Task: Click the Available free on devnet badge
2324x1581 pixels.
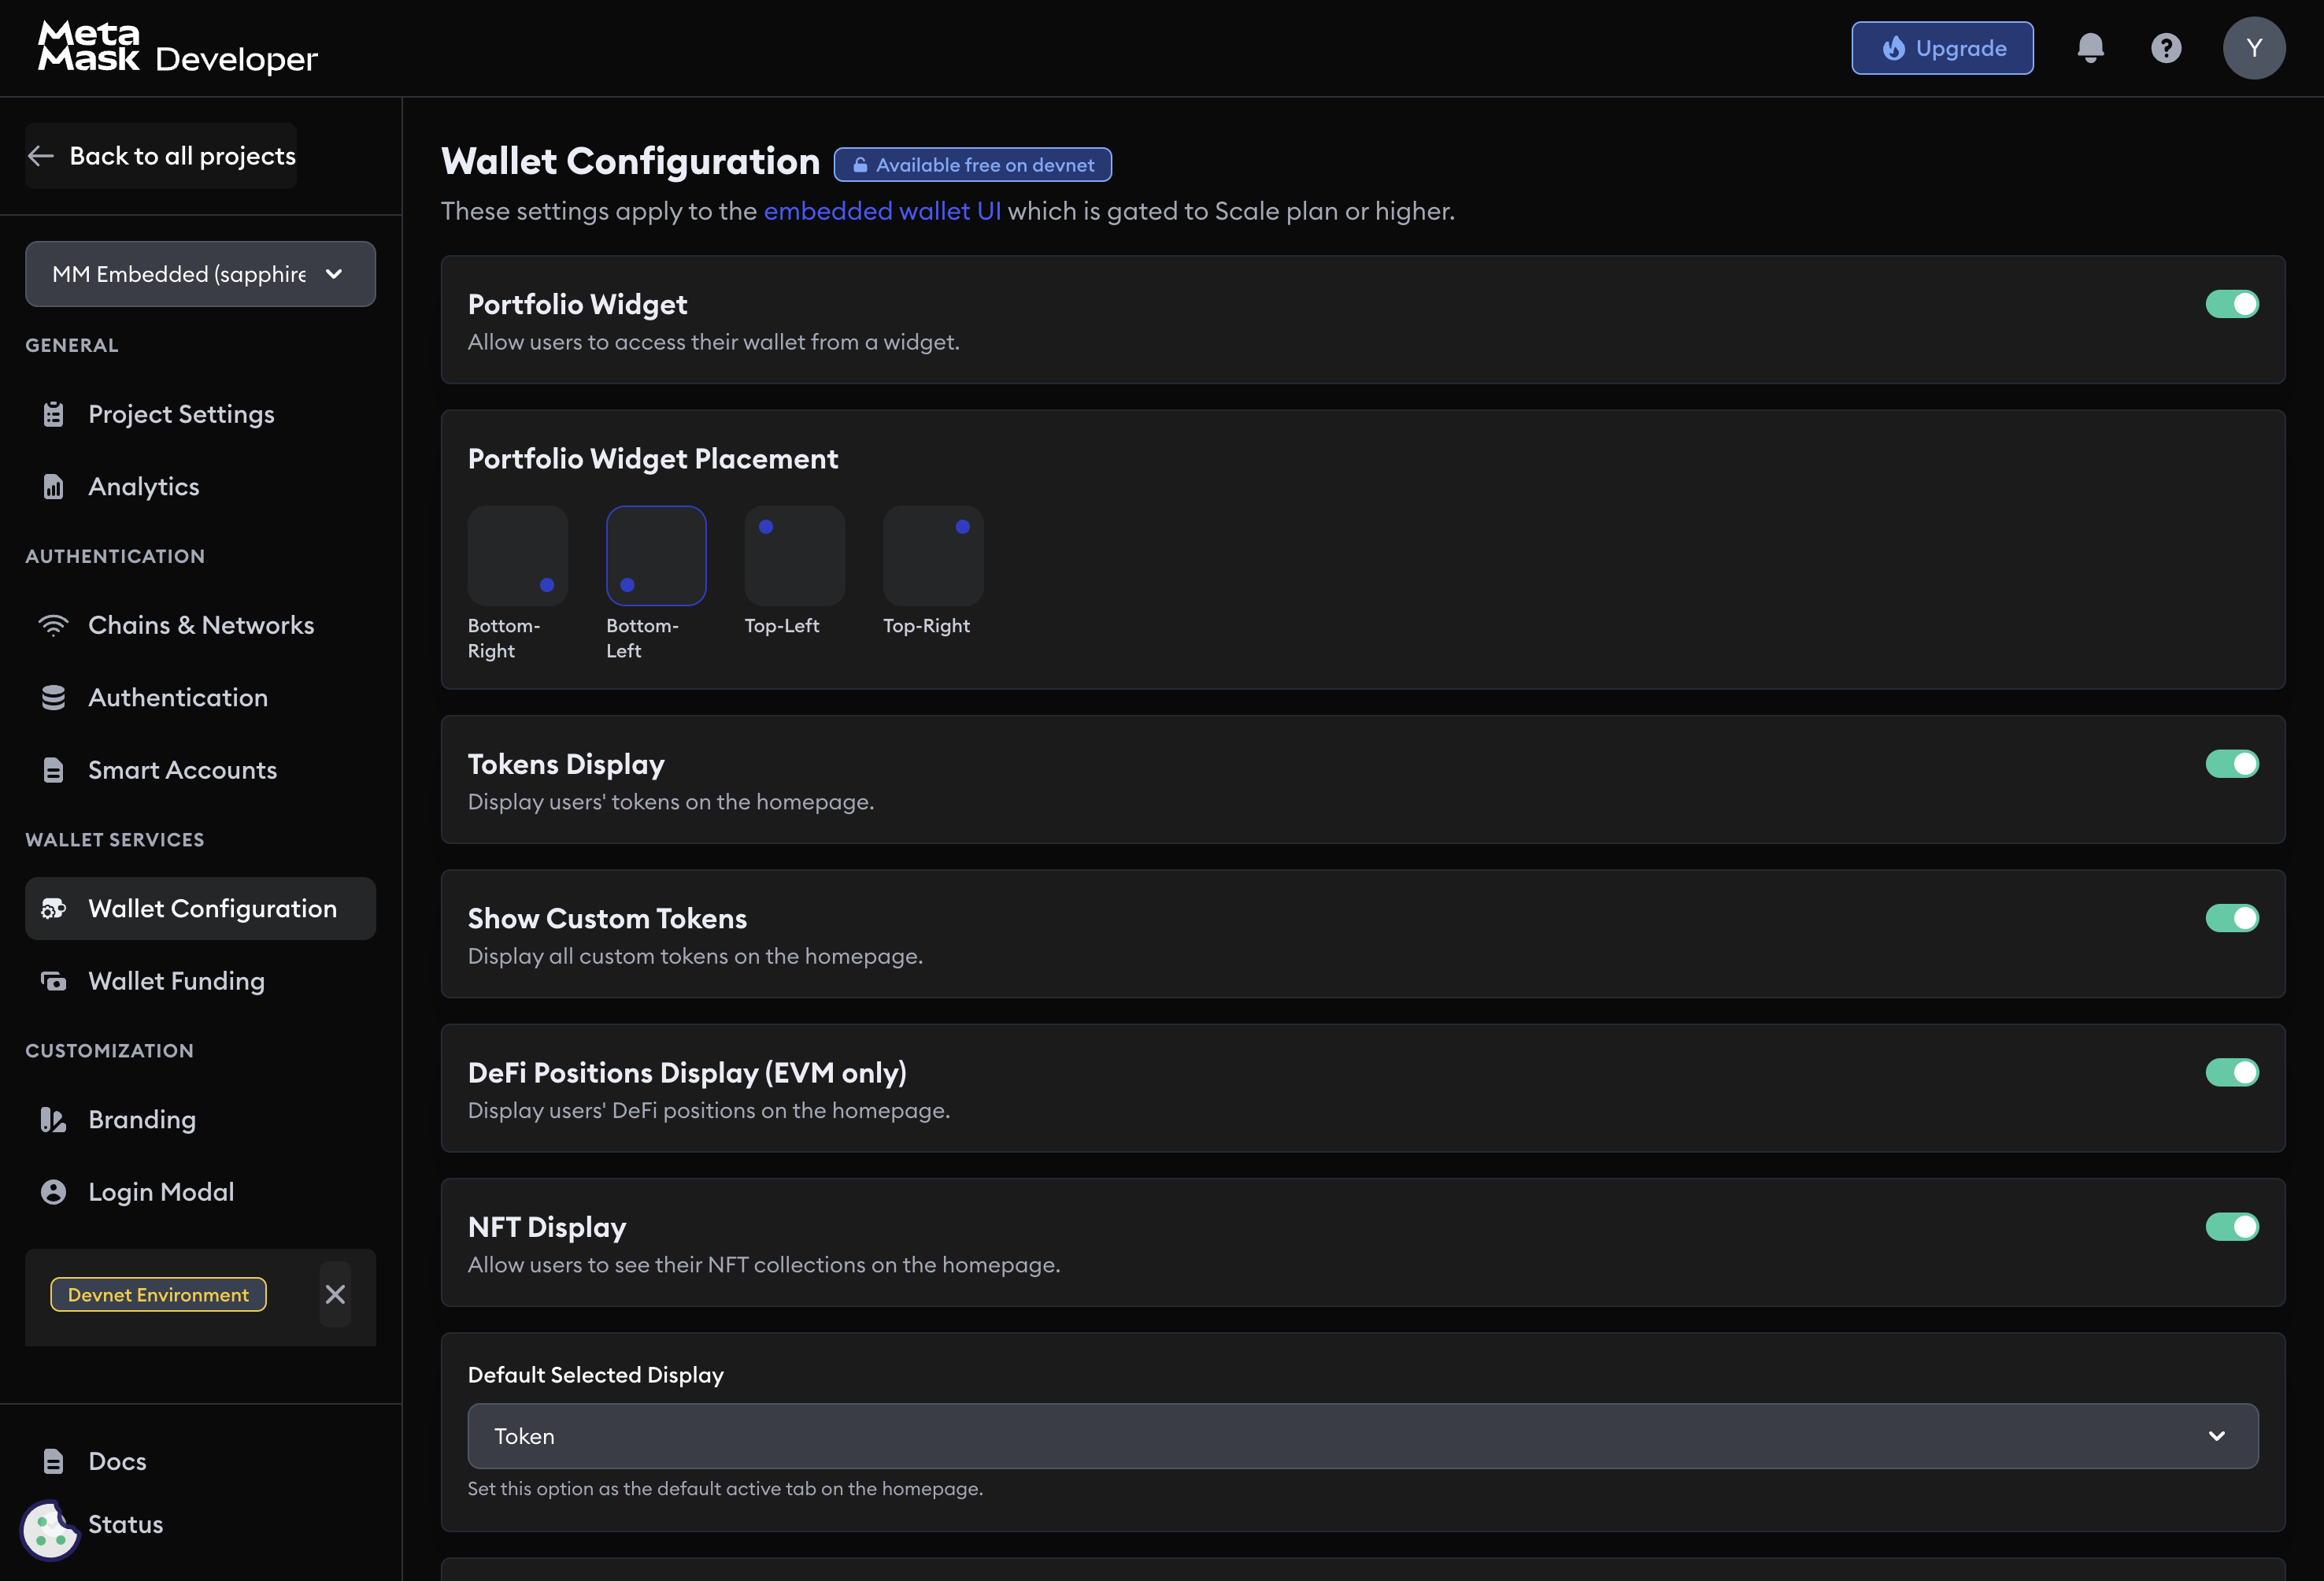Action: tap(972, 165)
